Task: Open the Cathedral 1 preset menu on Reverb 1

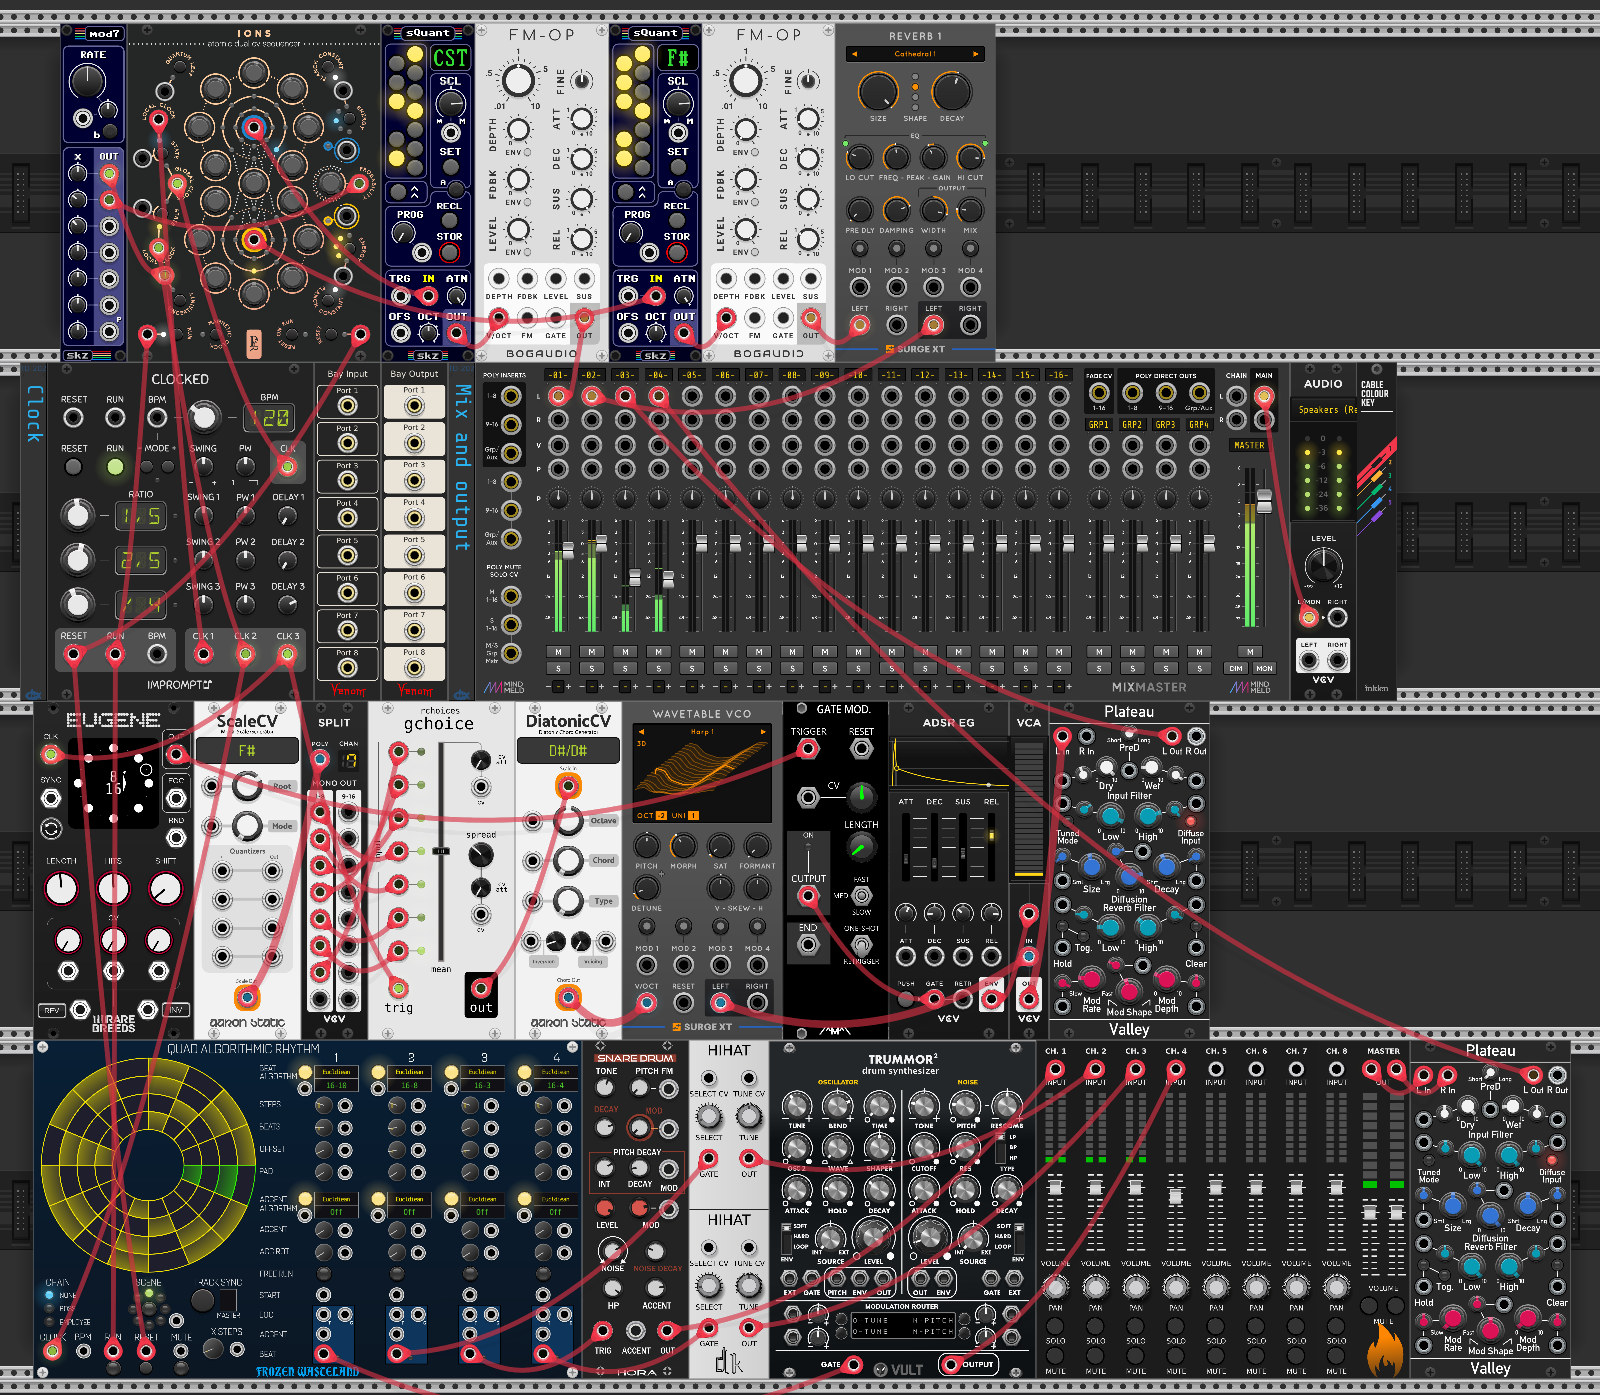Action: (x=914, y=54)
